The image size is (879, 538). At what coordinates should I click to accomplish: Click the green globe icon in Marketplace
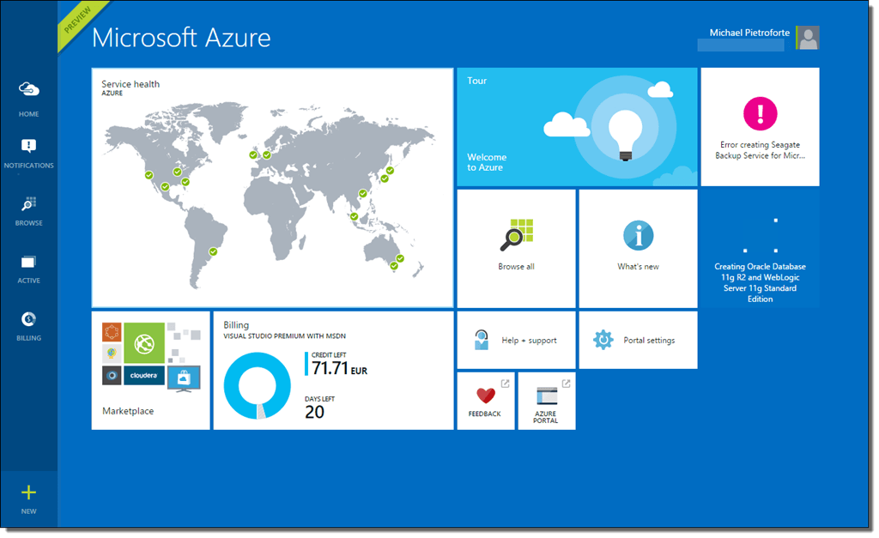(144, 343)
